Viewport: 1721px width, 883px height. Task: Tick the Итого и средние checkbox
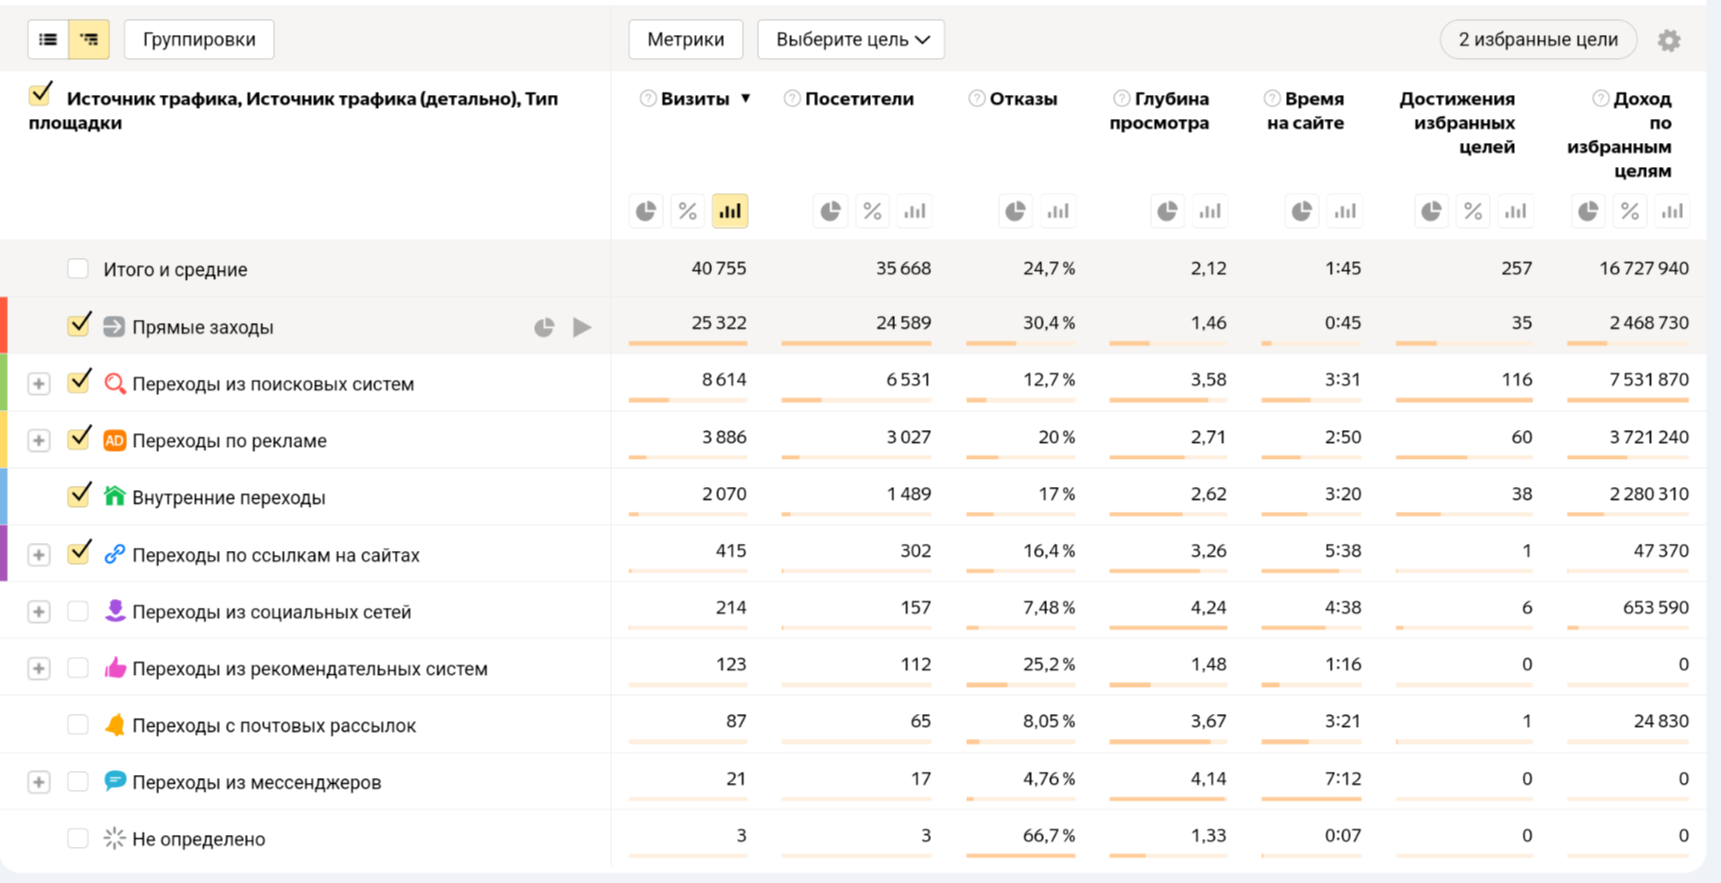point(78,269)
